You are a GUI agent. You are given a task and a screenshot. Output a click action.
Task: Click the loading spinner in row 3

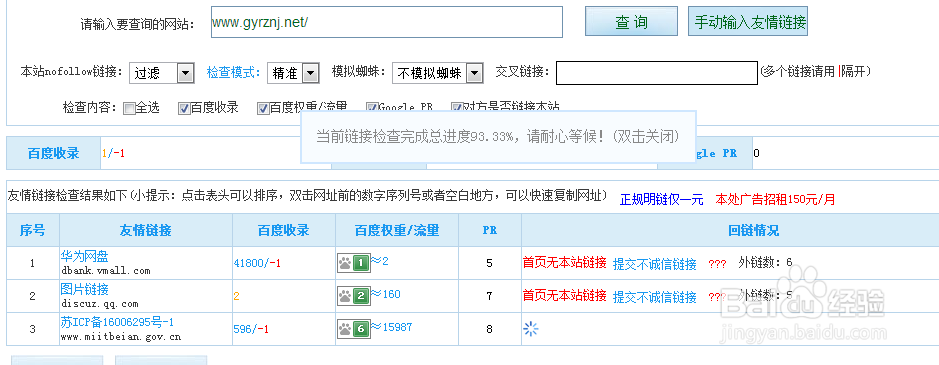531,328
